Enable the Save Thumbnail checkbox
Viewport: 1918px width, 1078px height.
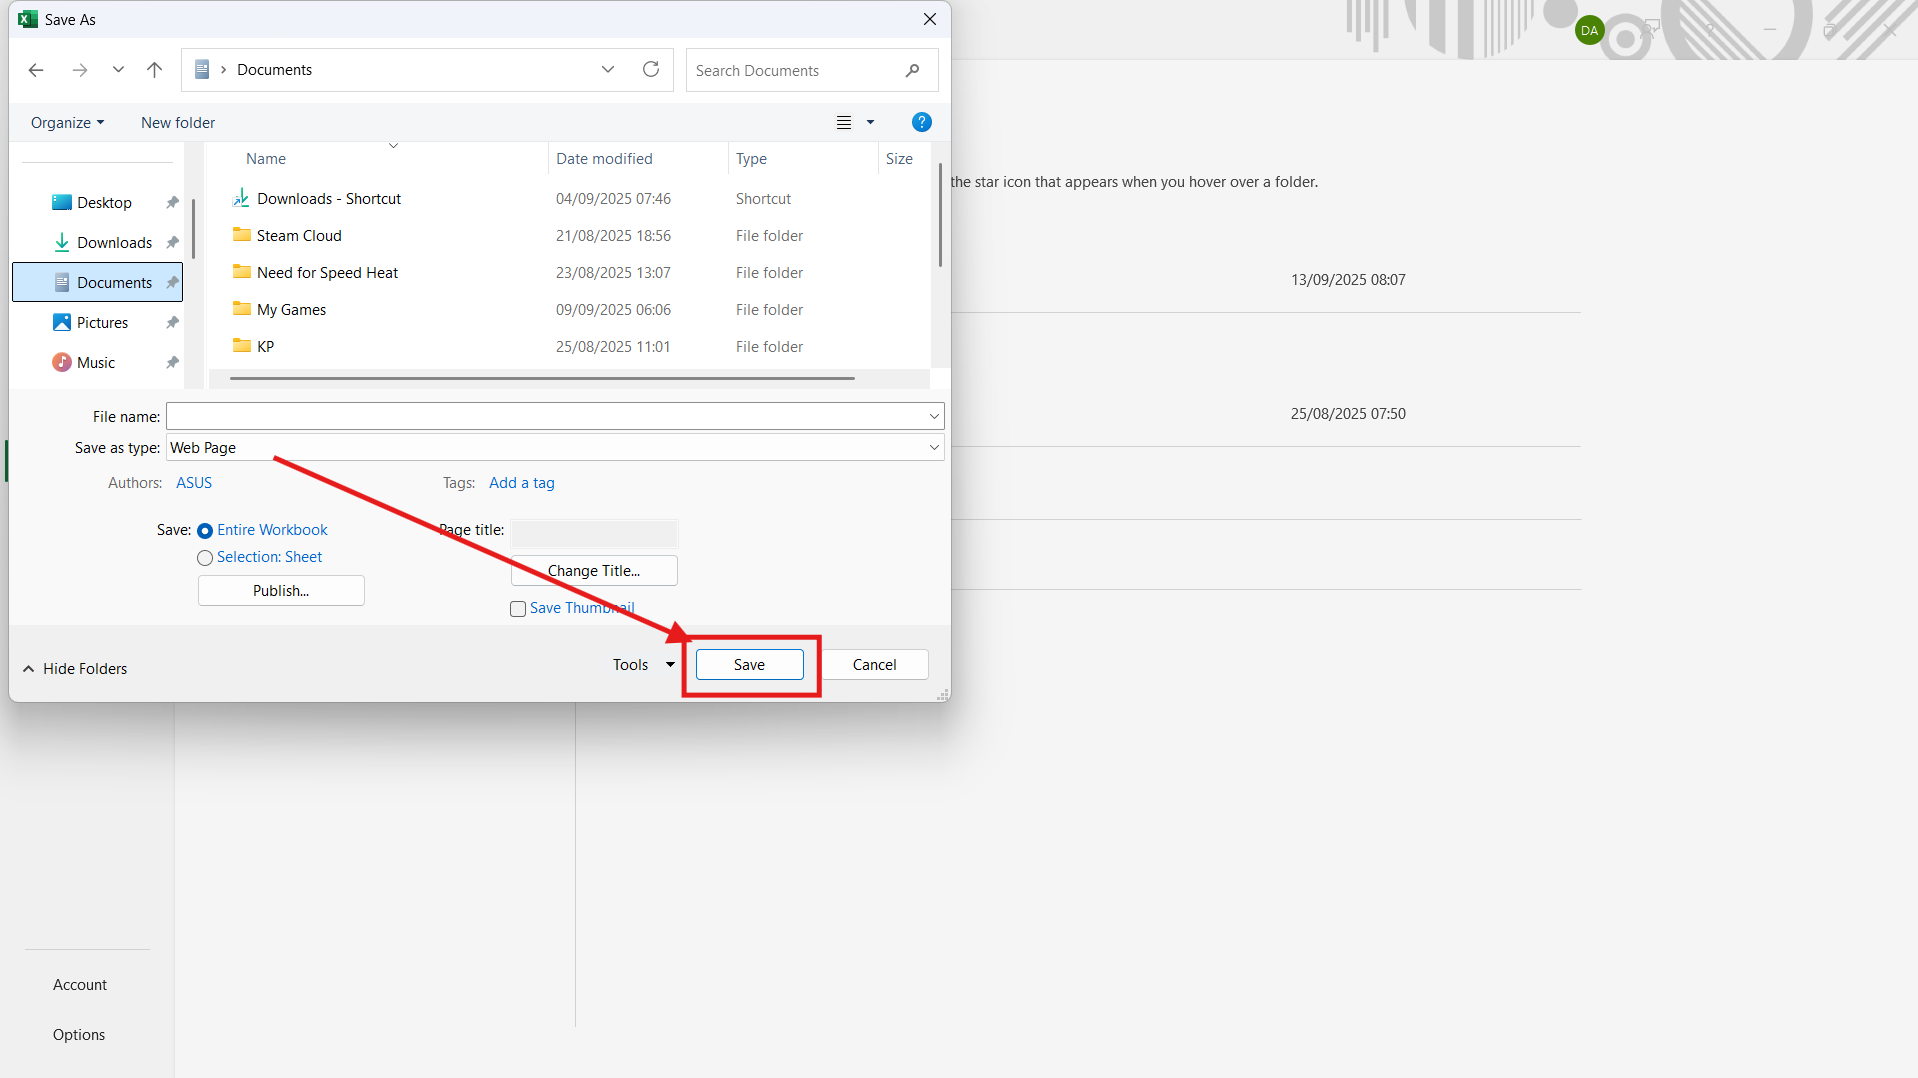coord(518,609)
